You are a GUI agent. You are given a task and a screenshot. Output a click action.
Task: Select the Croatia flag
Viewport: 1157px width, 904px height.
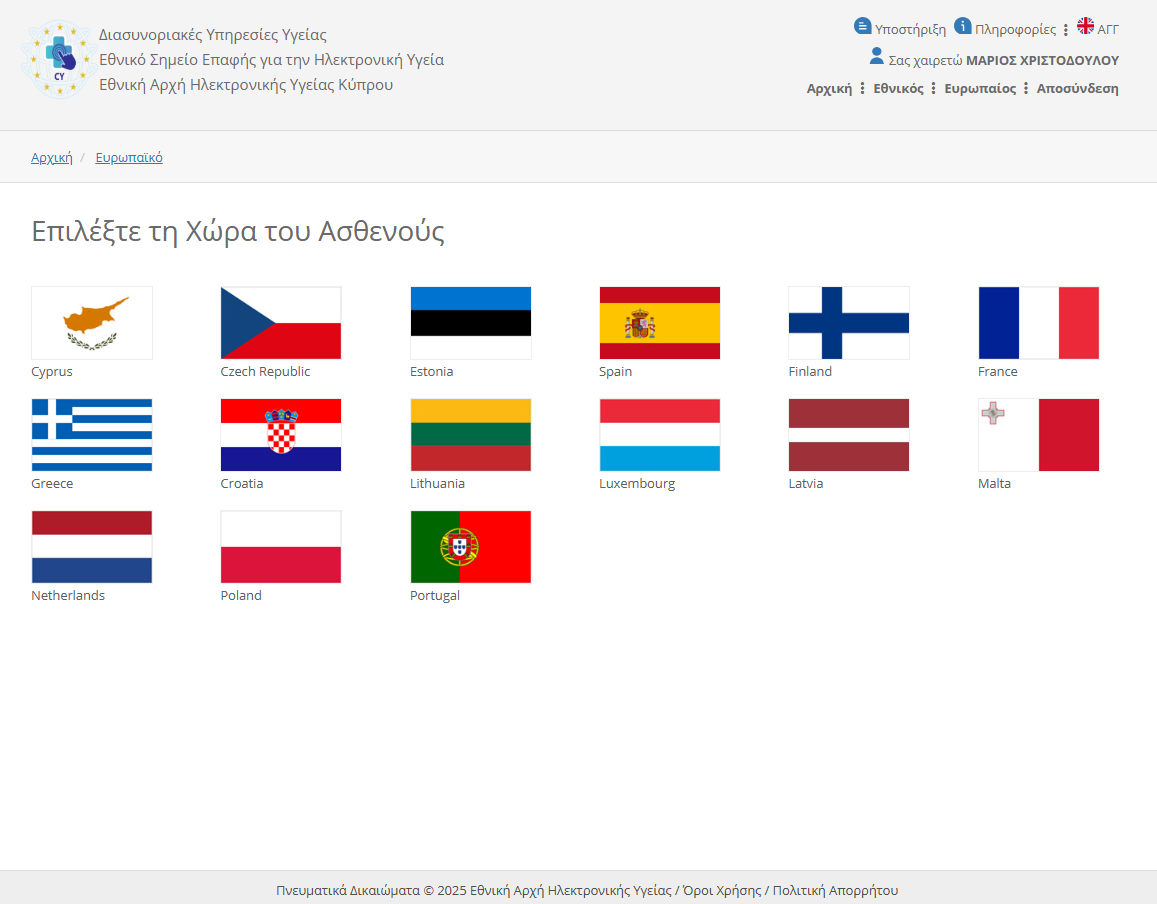[281, 435]
